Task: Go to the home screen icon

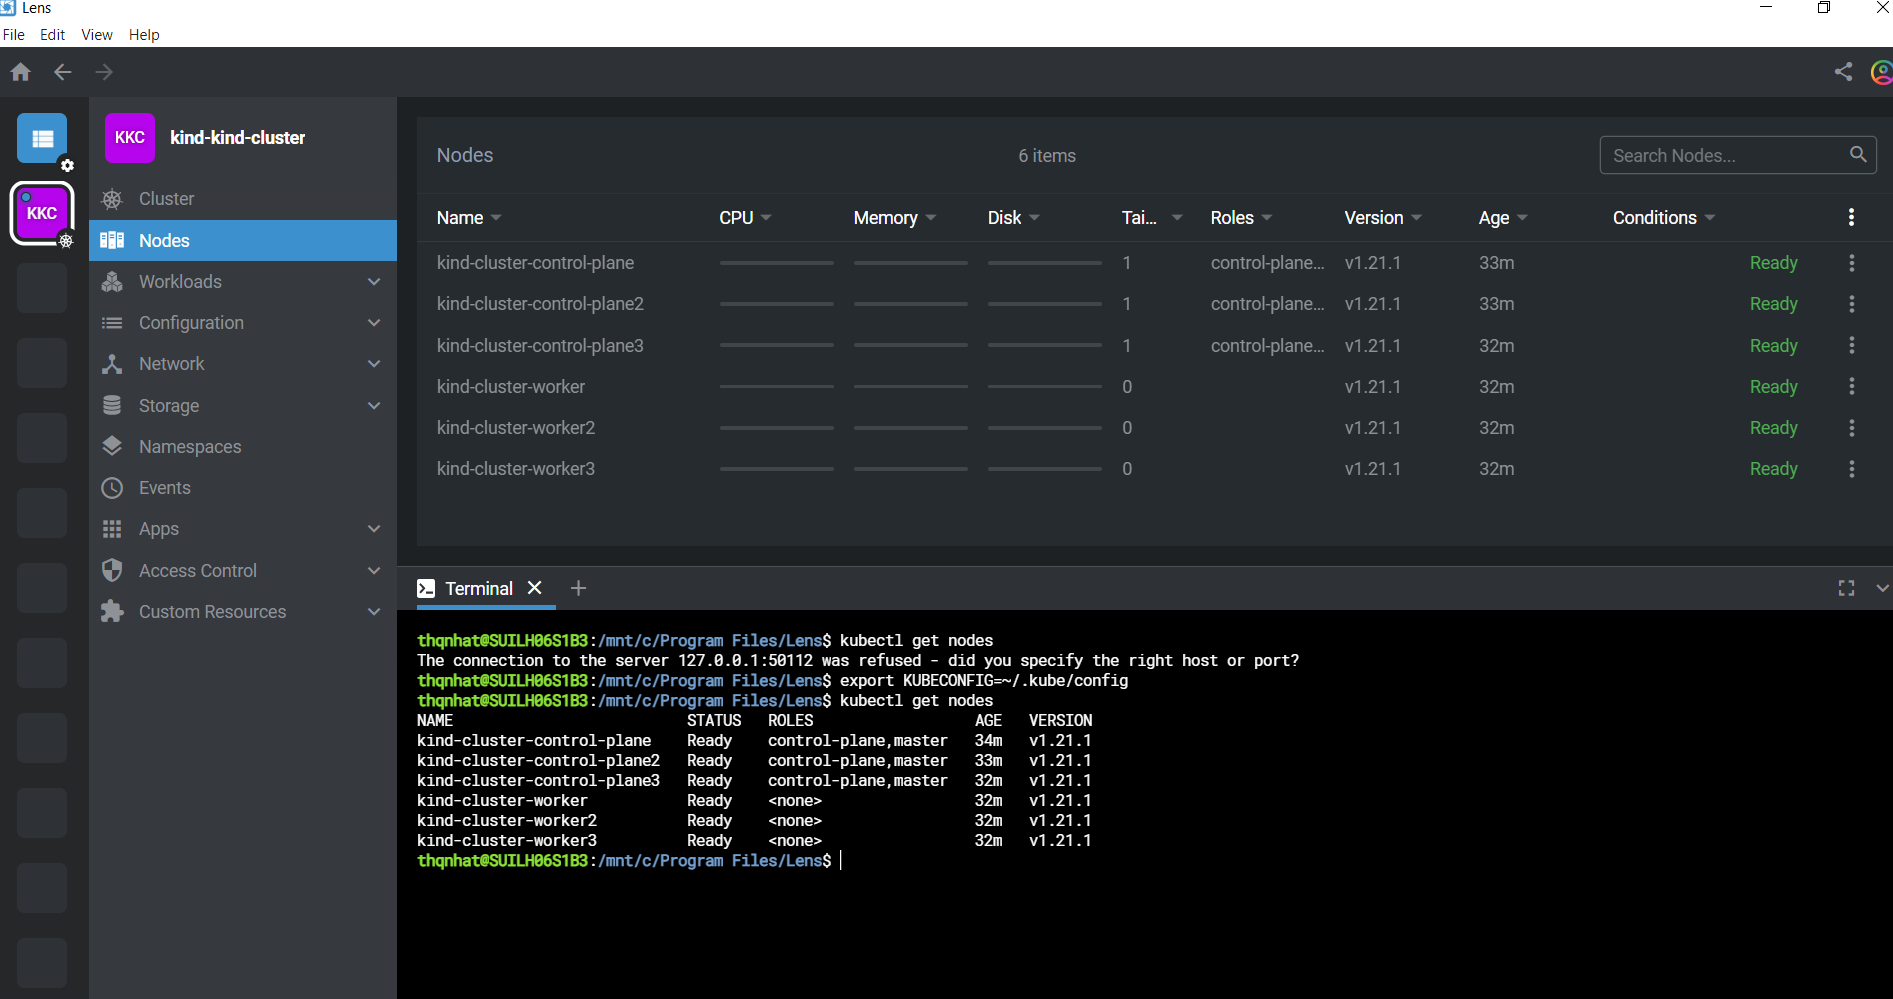Action: [21, 72]
